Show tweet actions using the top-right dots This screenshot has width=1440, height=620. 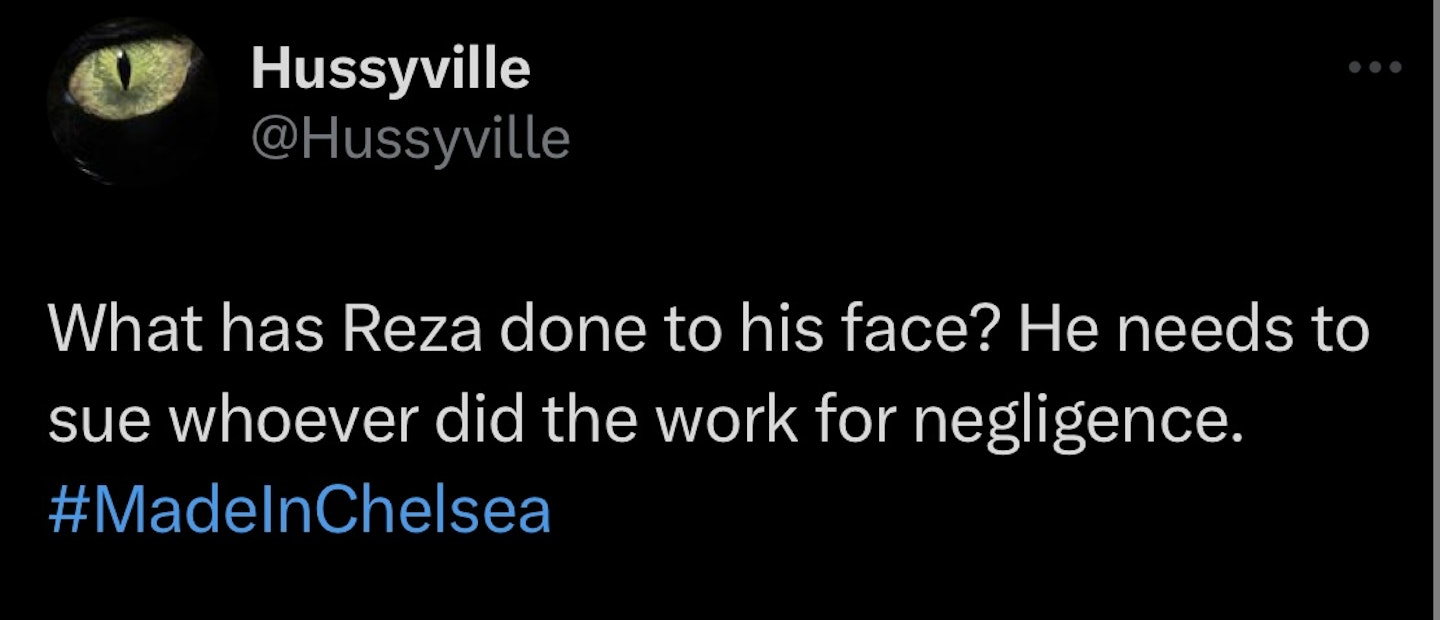click(x=1375, y=68)
